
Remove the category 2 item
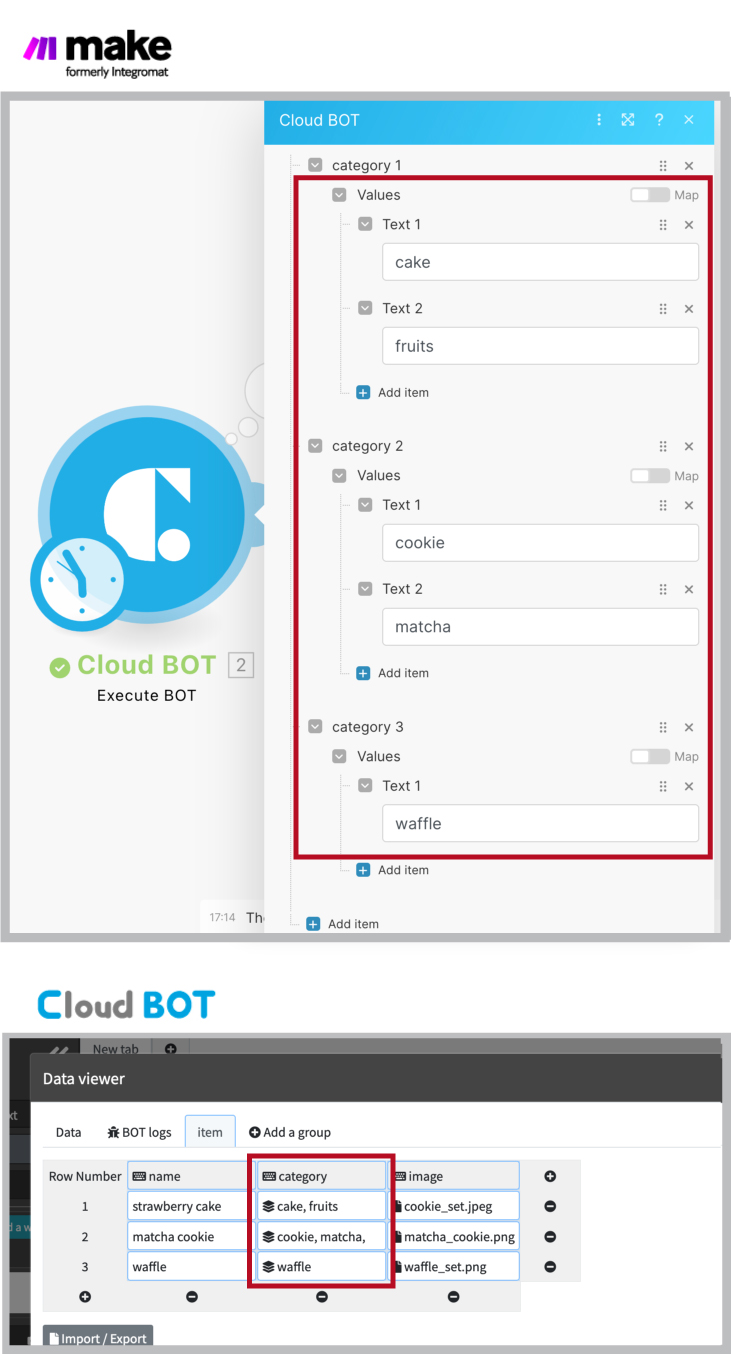[x=689, y=447]
